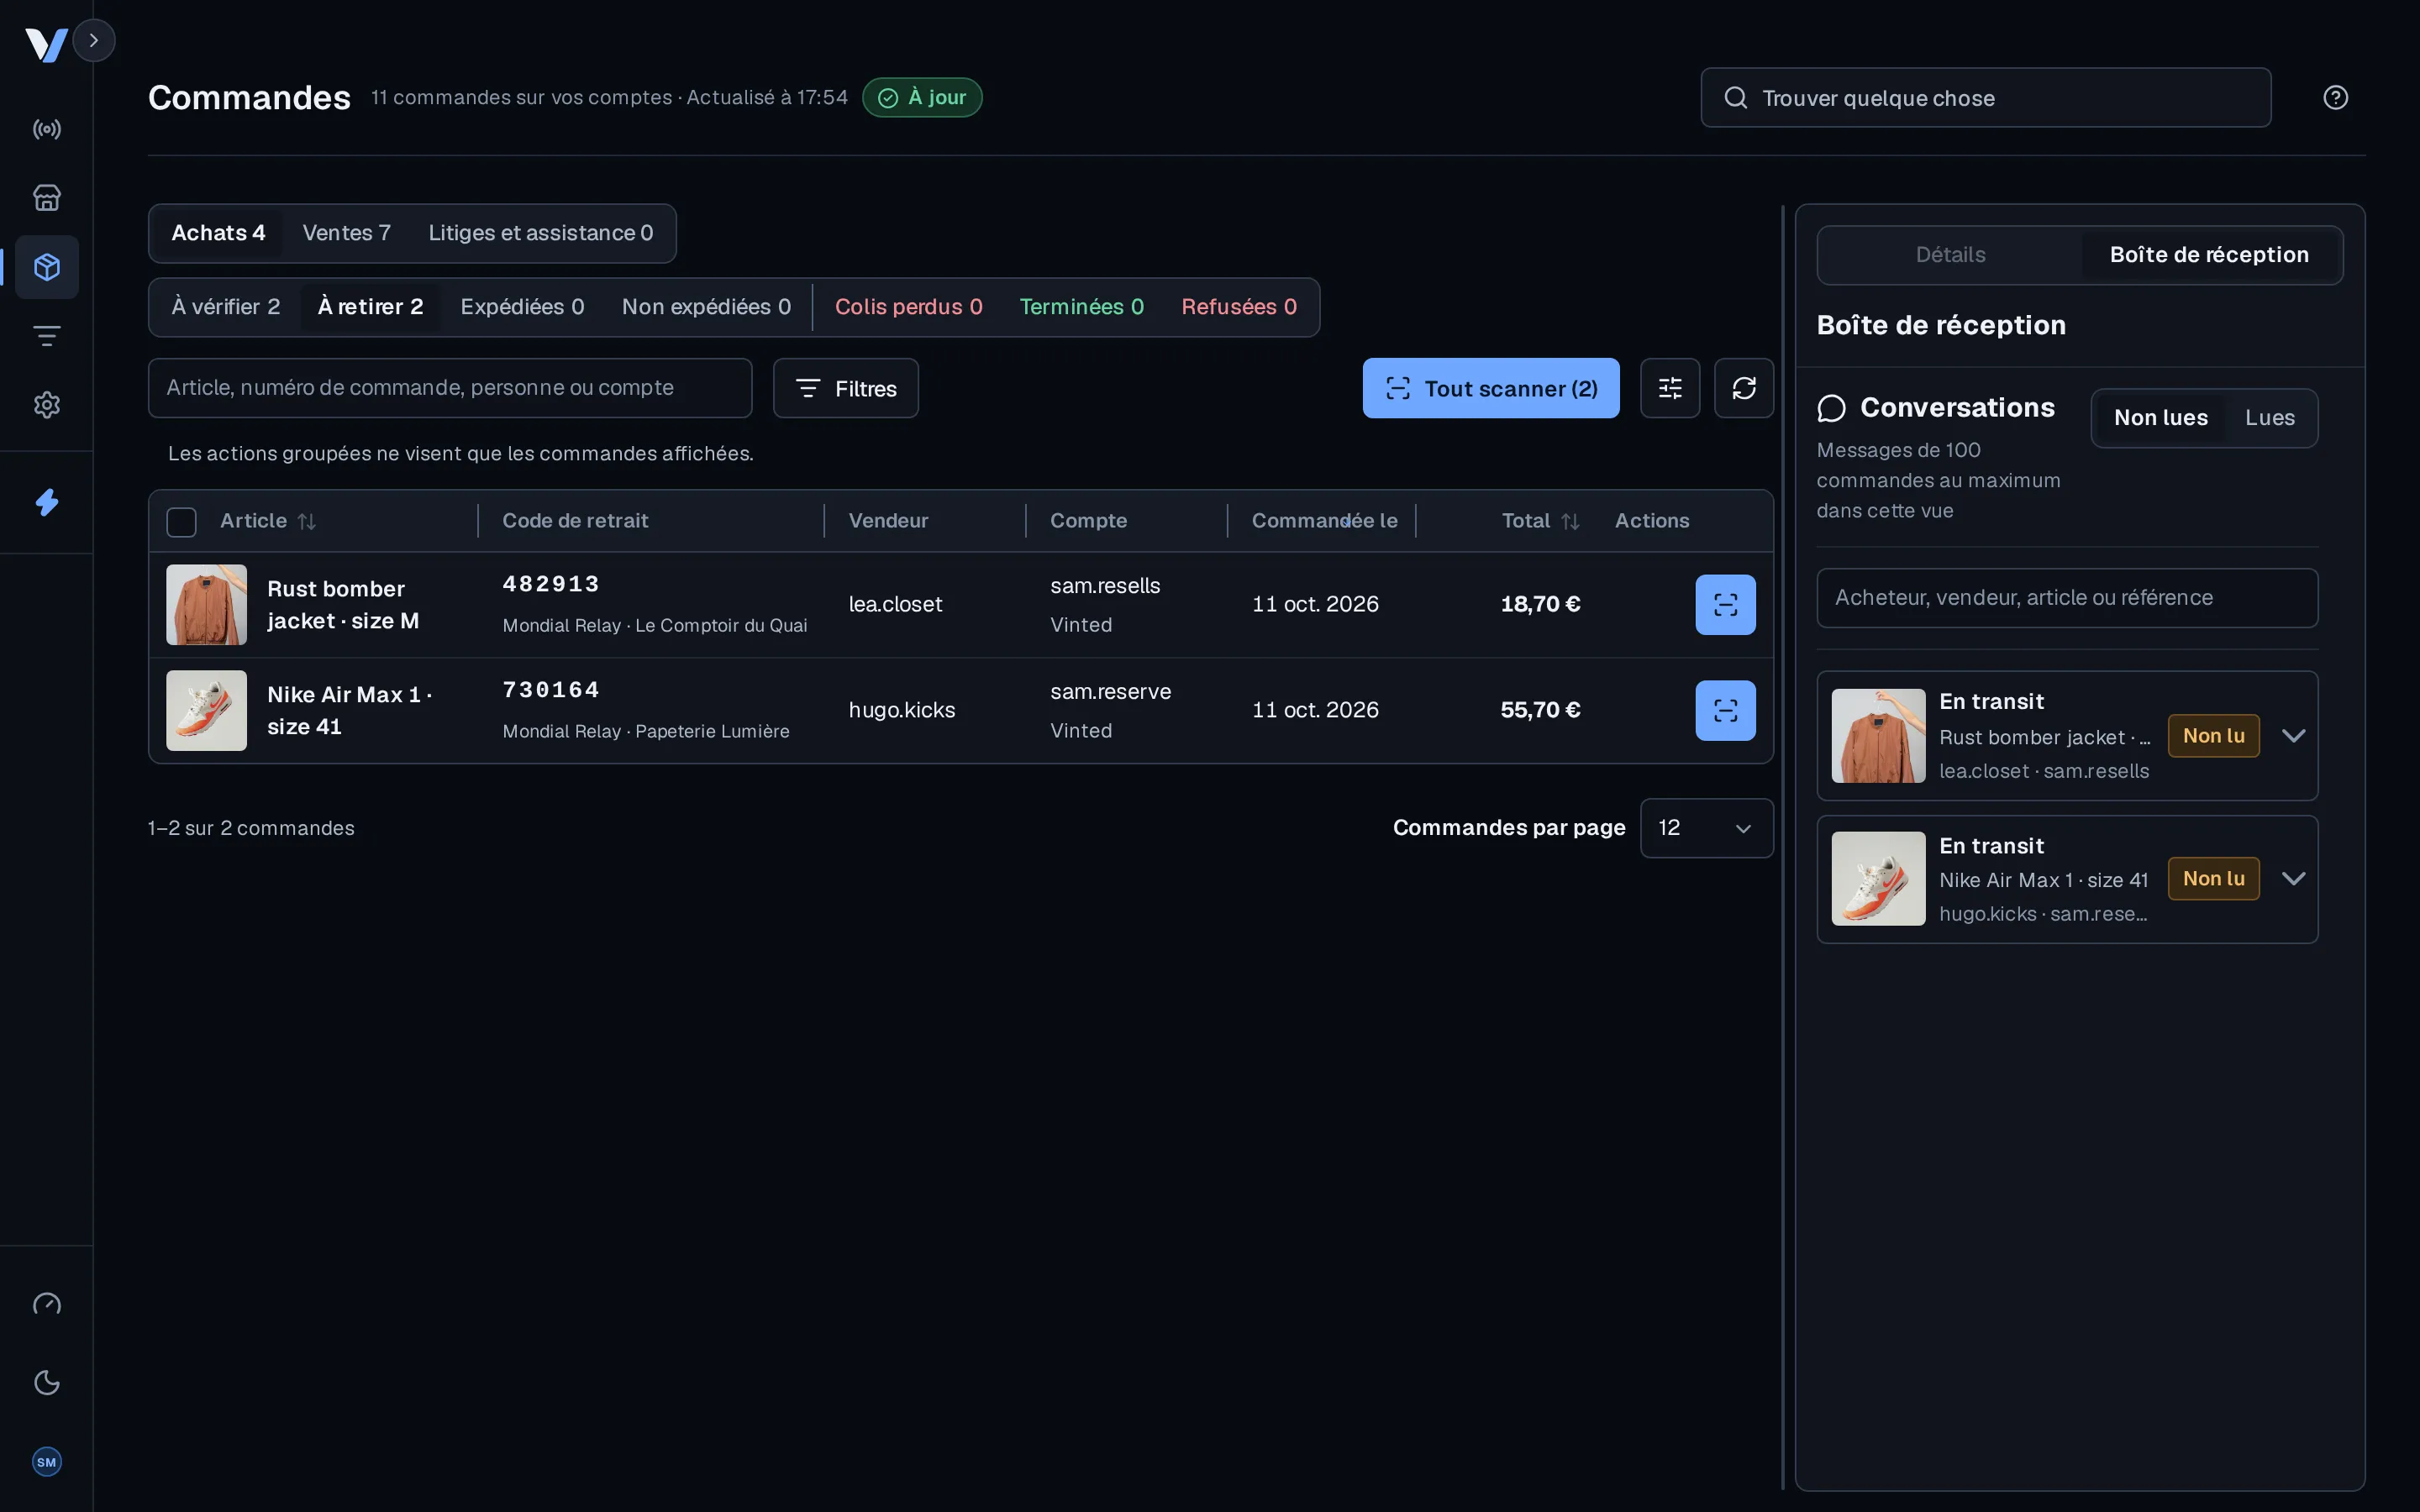This screenshot has height=1512, width=2420.
Task: Click the Tout scanner (2) button
Action: pos(1490,388)
